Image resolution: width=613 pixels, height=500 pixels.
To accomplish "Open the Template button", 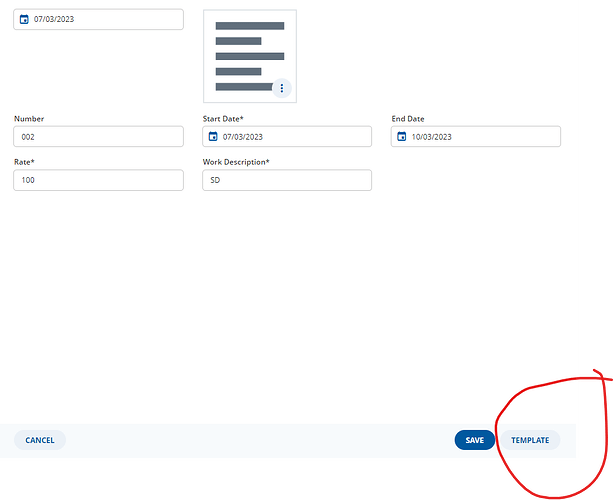I will pos(530,440).
